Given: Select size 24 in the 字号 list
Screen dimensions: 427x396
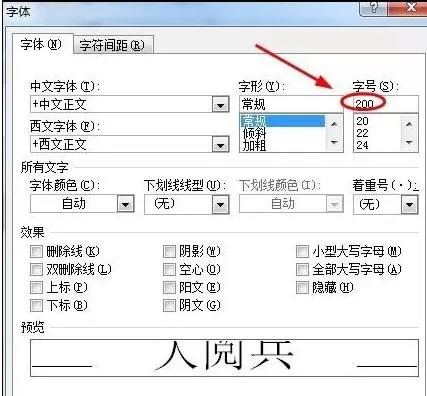Looking at the screenshot, I should click(377, 145).
